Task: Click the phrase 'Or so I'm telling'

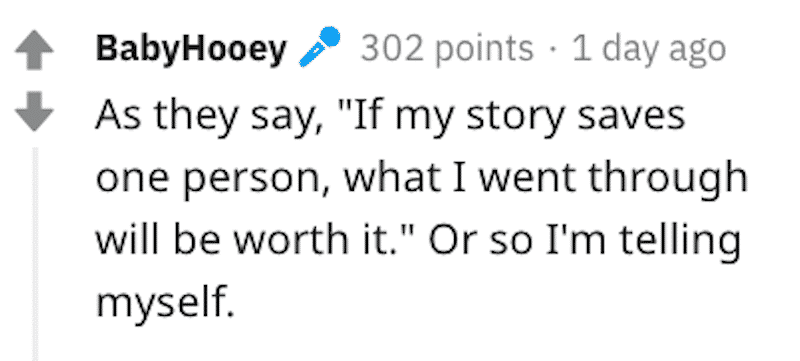Action: (584, 239)
